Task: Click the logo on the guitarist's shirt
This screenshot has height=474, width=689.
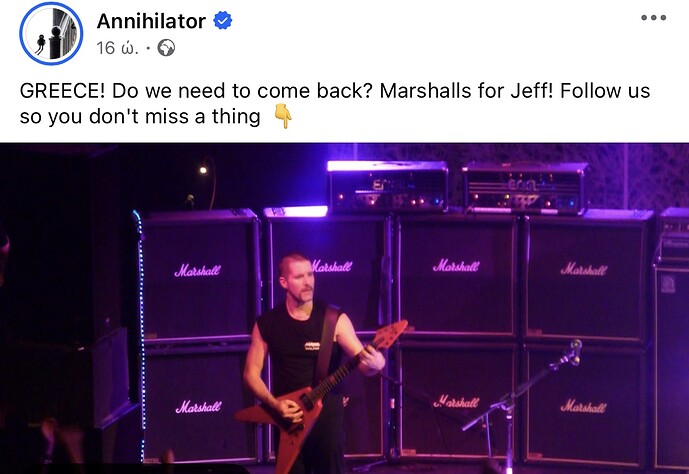Action: [x=312, y=346]
